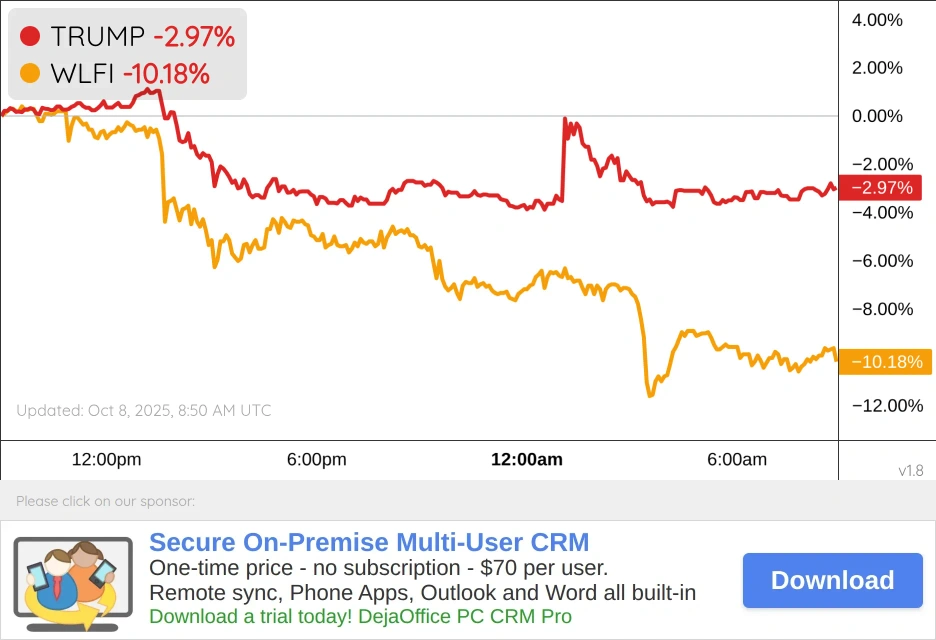
Task: Toggle the WLFI series in legend
Action: 82,73
